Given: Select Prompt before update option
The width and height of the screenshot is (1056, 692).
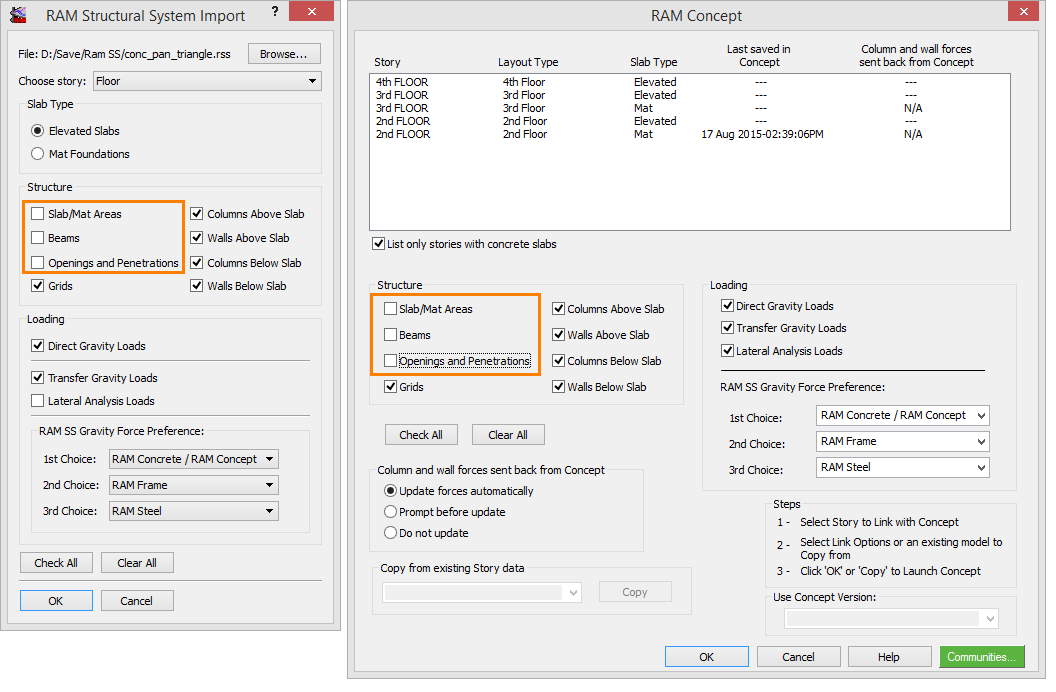Looking at the screenshot, I should 390,512.
